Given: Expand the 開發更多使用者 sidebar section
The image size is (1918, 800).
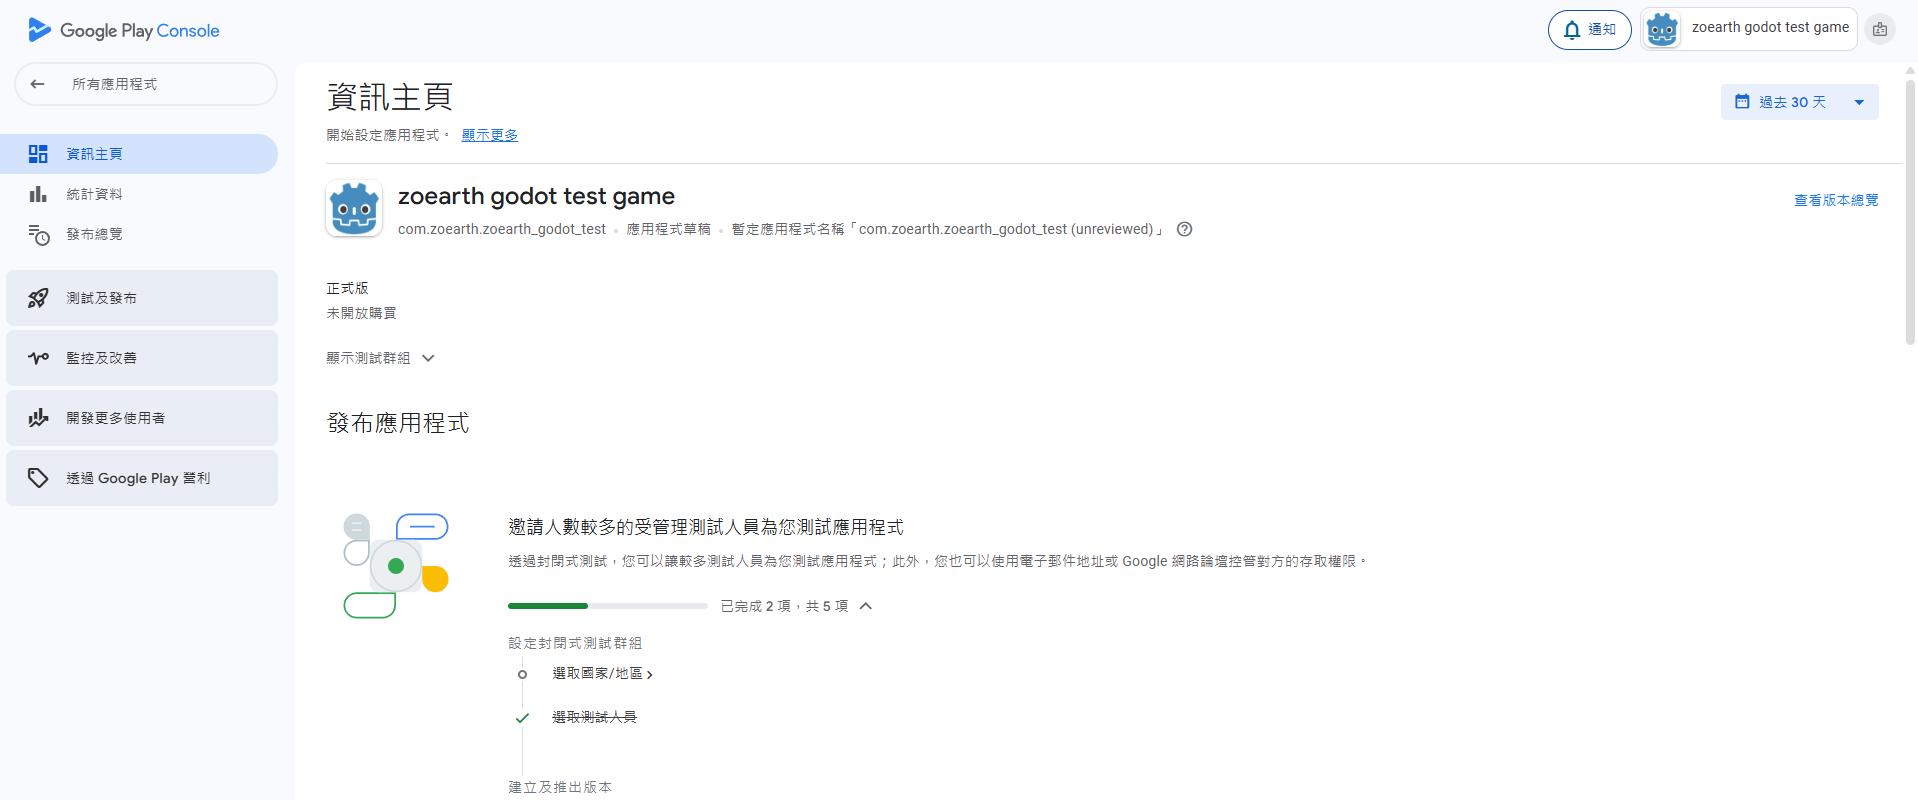Looking at the screenshot, I should click(x=142, y=418).
